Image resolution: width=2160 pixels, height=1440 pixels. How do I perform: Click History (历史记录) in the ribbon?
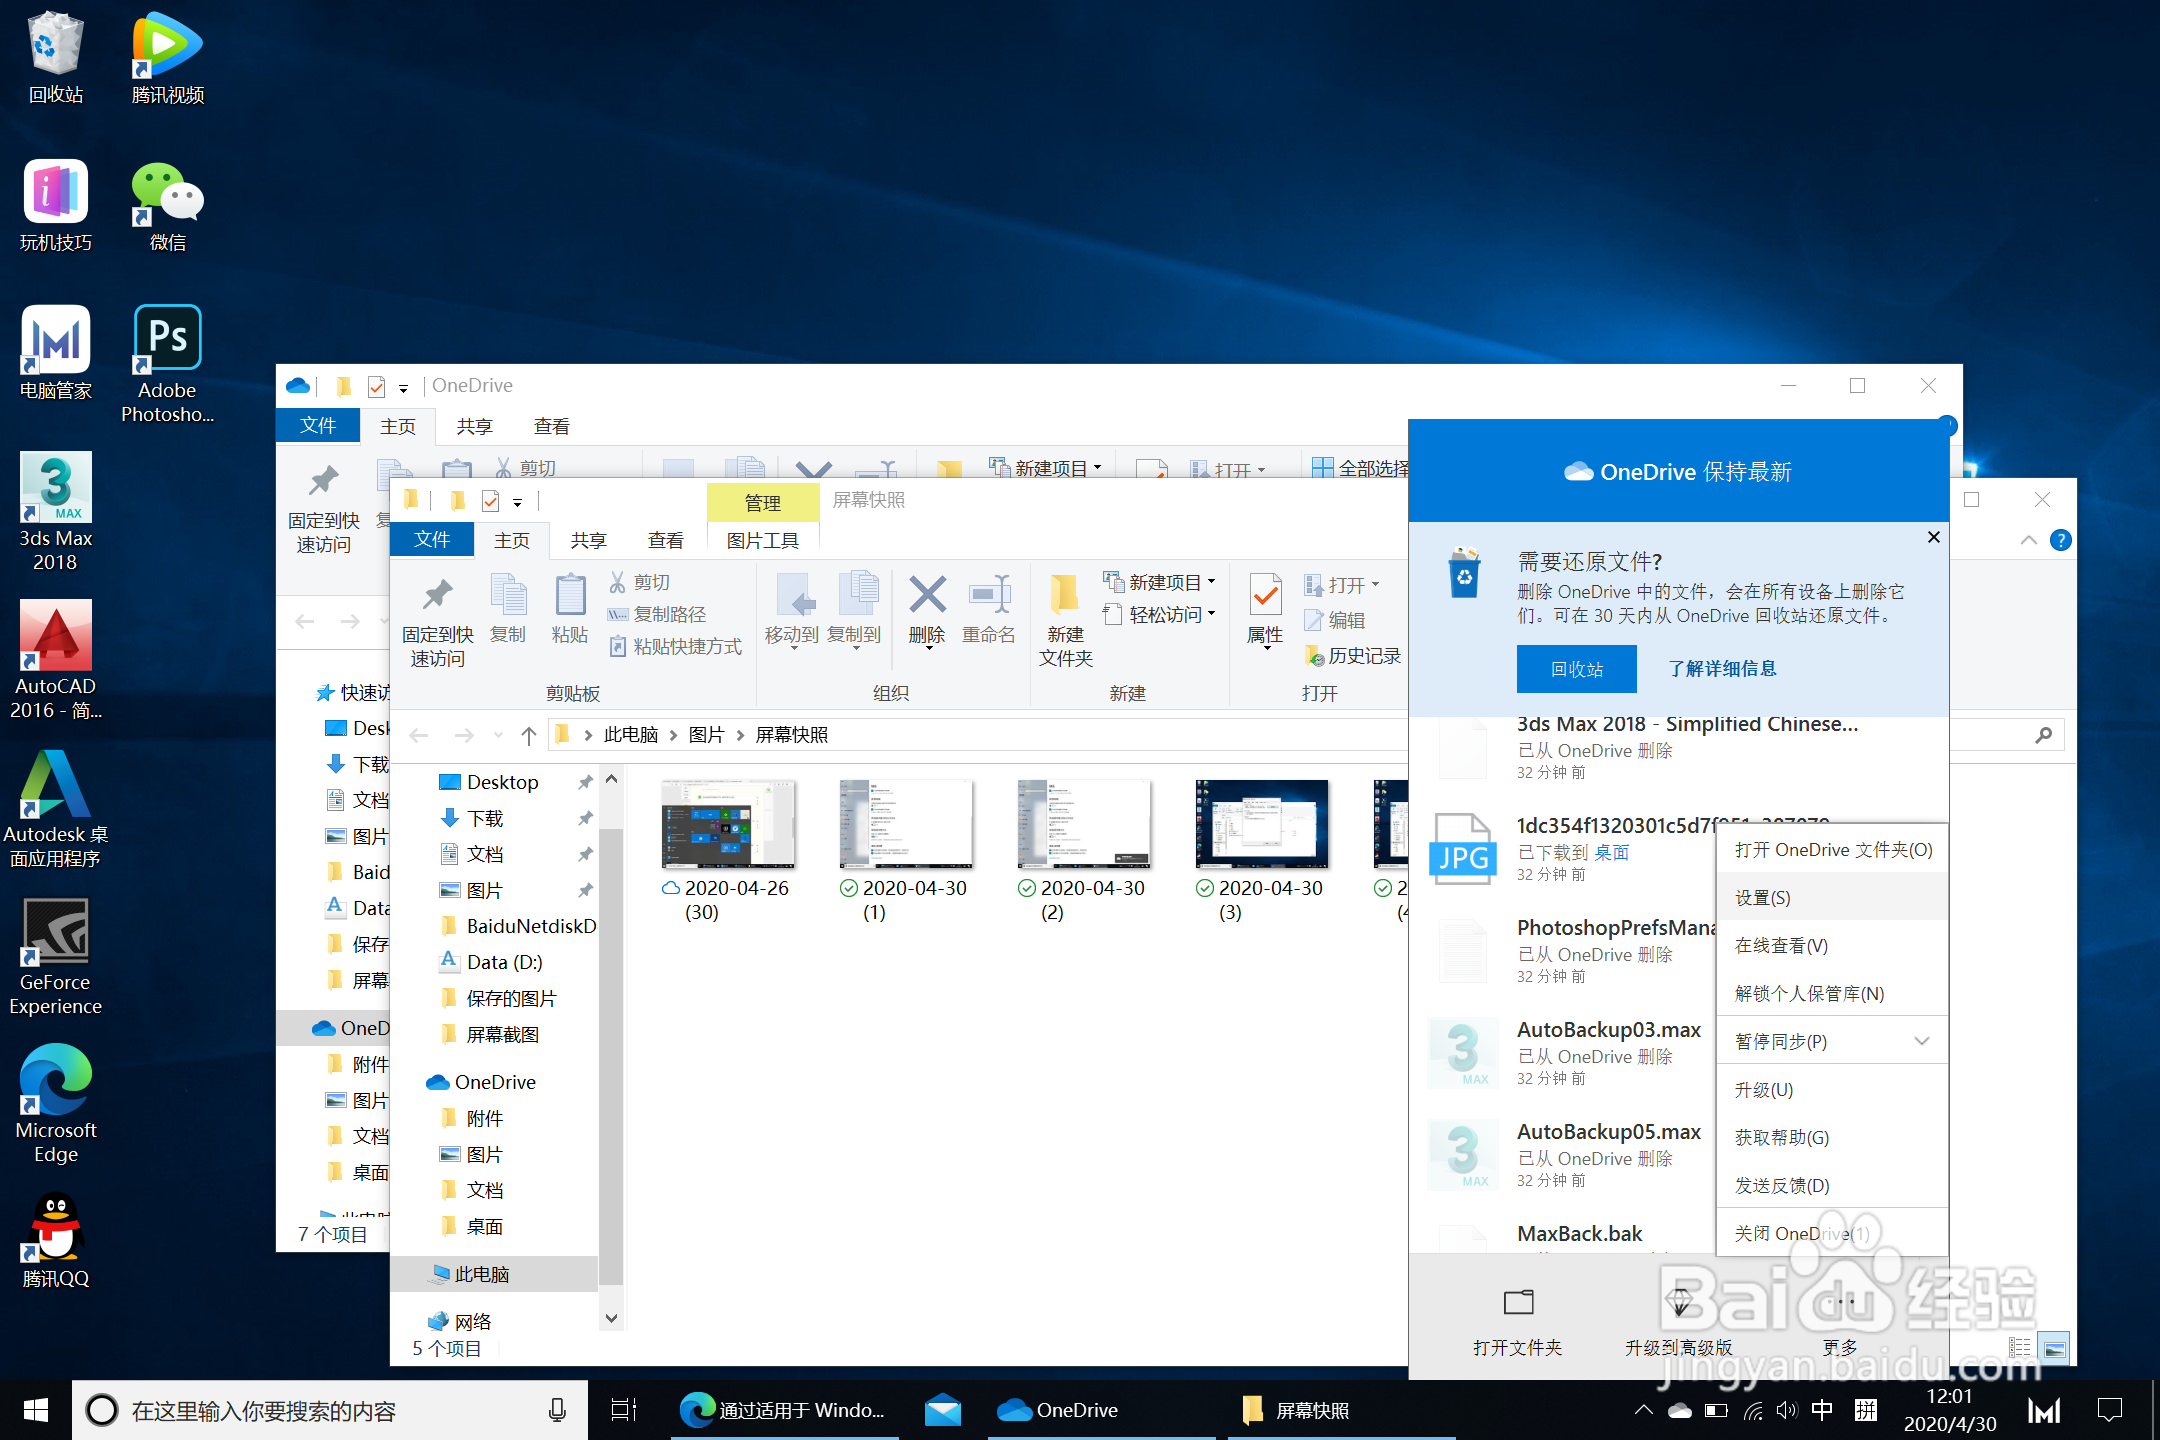pyautogui.click(x=1353, y=656)
